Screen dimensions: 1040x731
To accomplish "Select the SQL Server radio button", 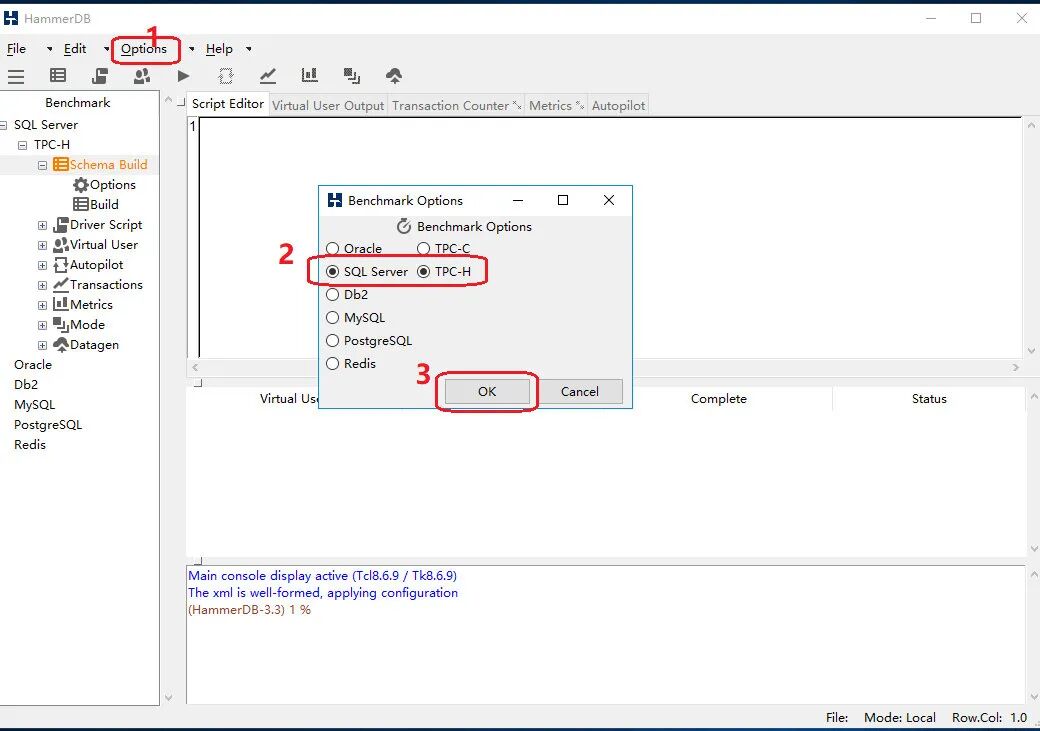I will coord(332,271).
